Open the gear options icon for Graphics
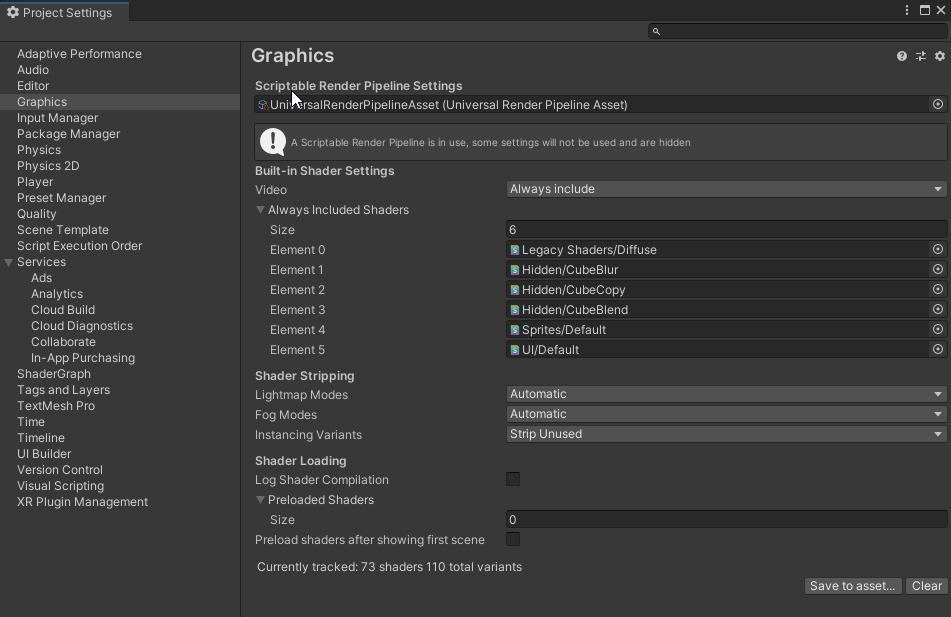The width and height of the screenshot is (951, 617). (x=939, y=56)
